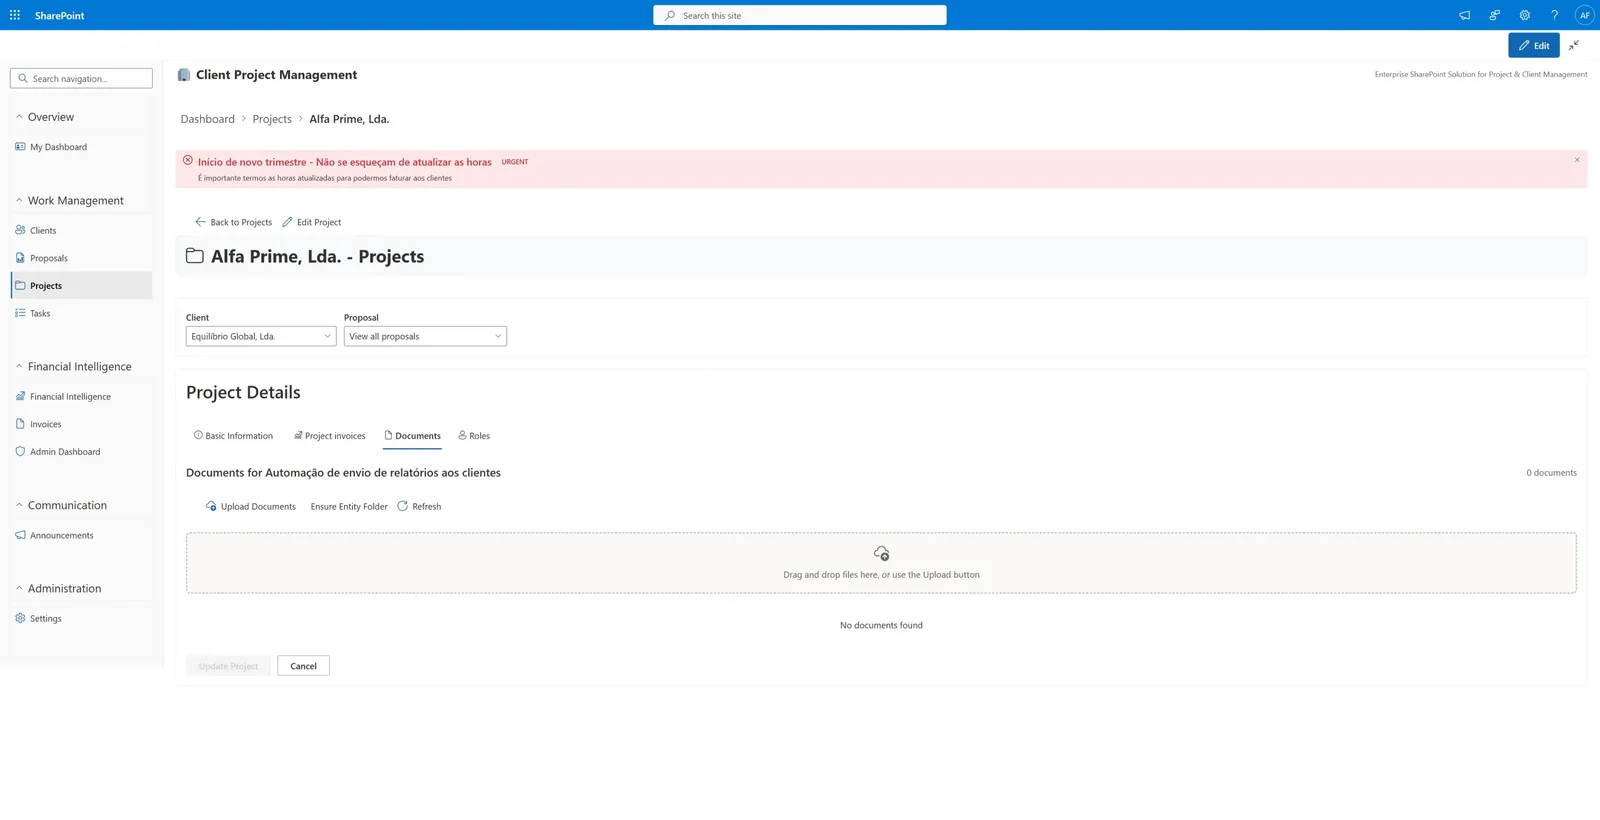Switch to Project invoices tab
Viewport: 1600px width, 820px height.
tap(330, 436)
